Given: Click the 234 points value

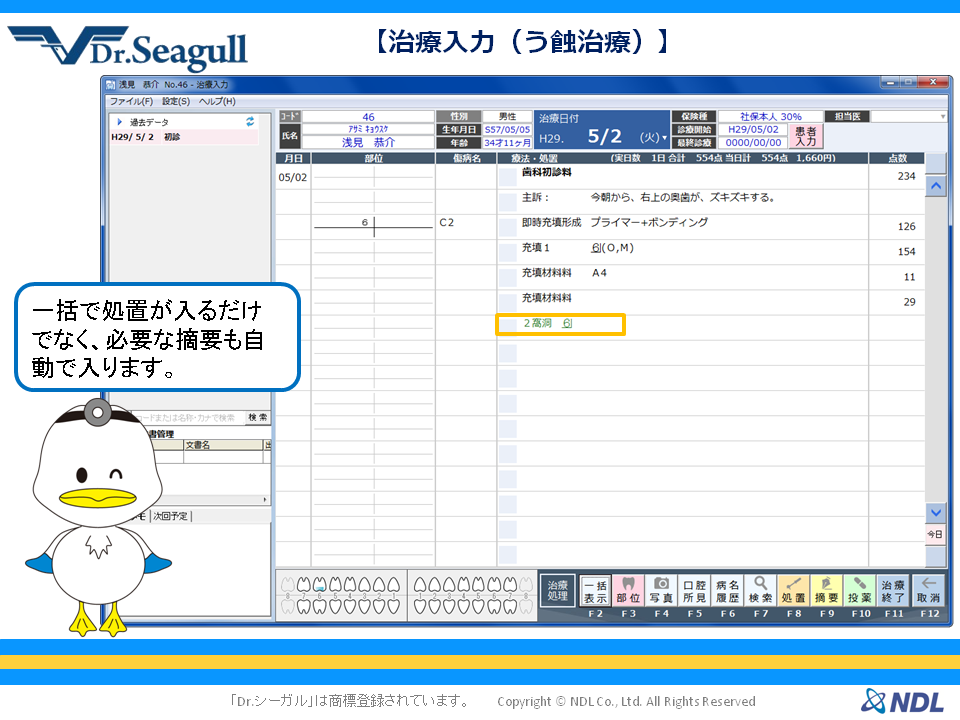Looking at the screenshot, I should pos(906,176).
